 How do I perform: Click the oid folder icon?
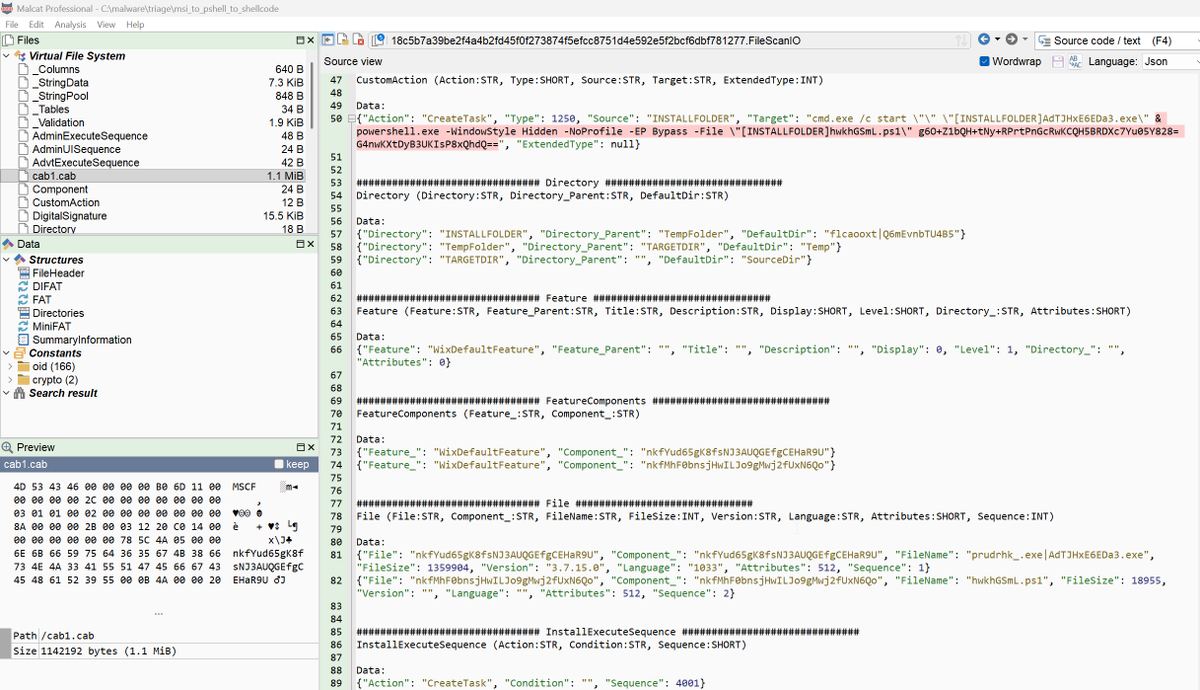[x=24, y=366]
